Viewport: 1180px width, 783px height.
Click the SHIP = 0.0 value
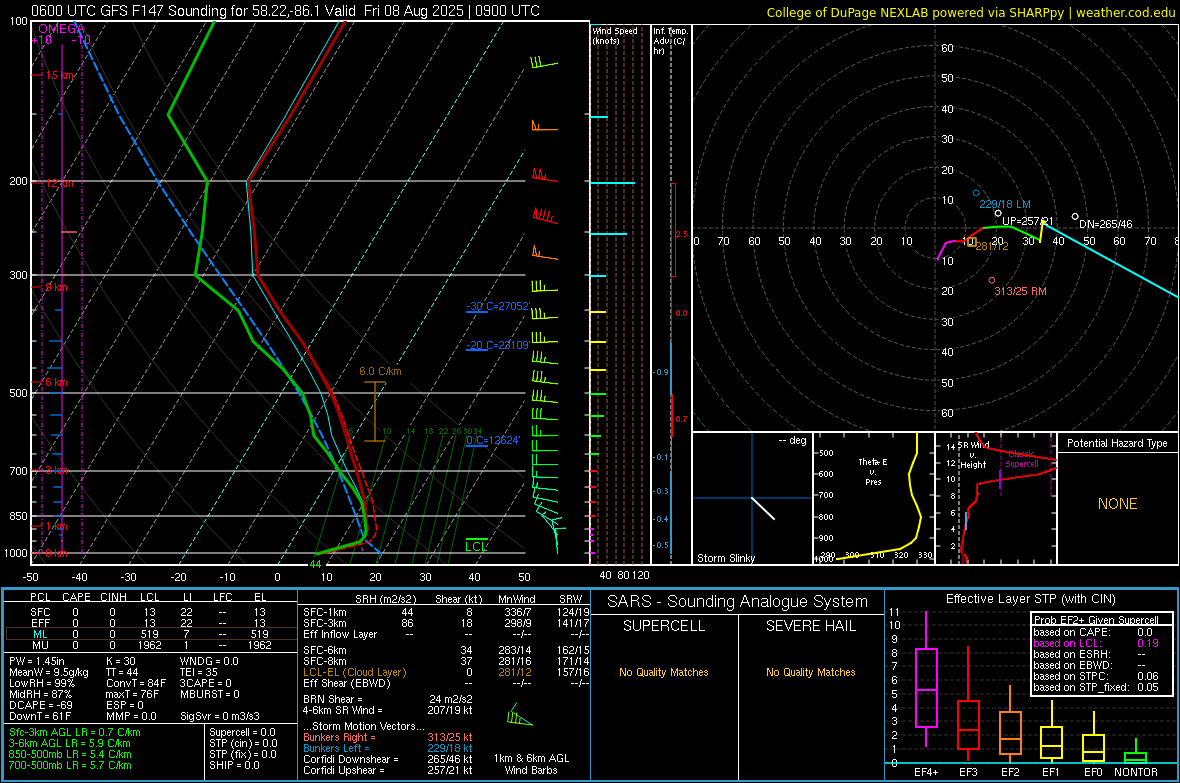pos(234,765)
